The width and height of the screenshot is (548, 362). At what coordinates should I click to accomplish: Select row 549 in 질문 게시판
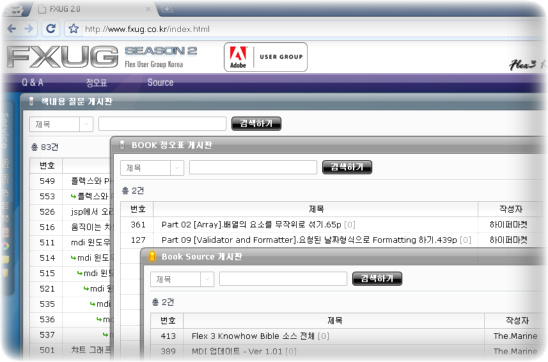pos(70,181)
